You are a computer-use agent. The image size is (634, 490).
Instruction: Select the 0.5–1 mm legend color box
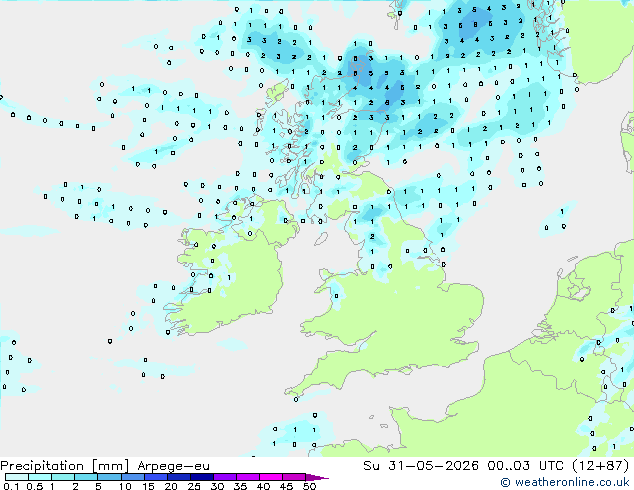click(40, 477)
